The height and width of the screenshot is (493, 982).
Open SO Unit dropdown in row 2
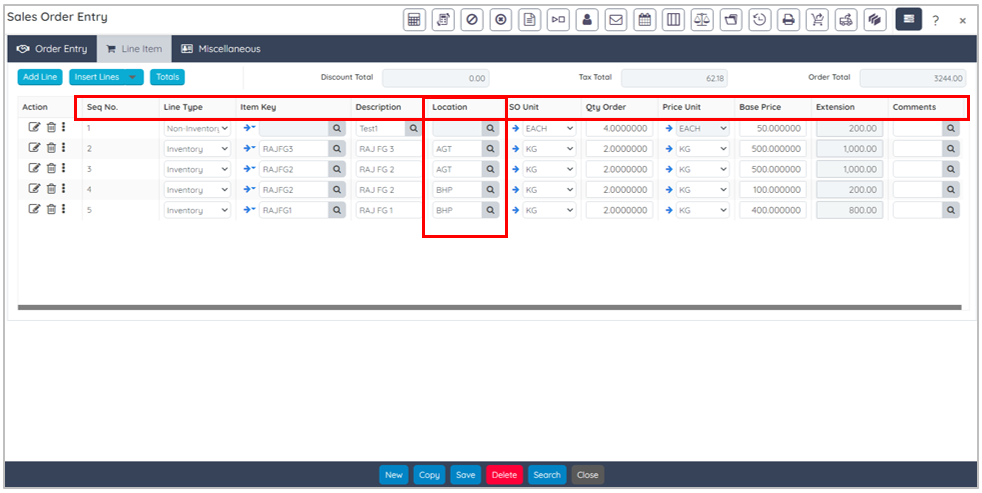[x=569, y=149]
